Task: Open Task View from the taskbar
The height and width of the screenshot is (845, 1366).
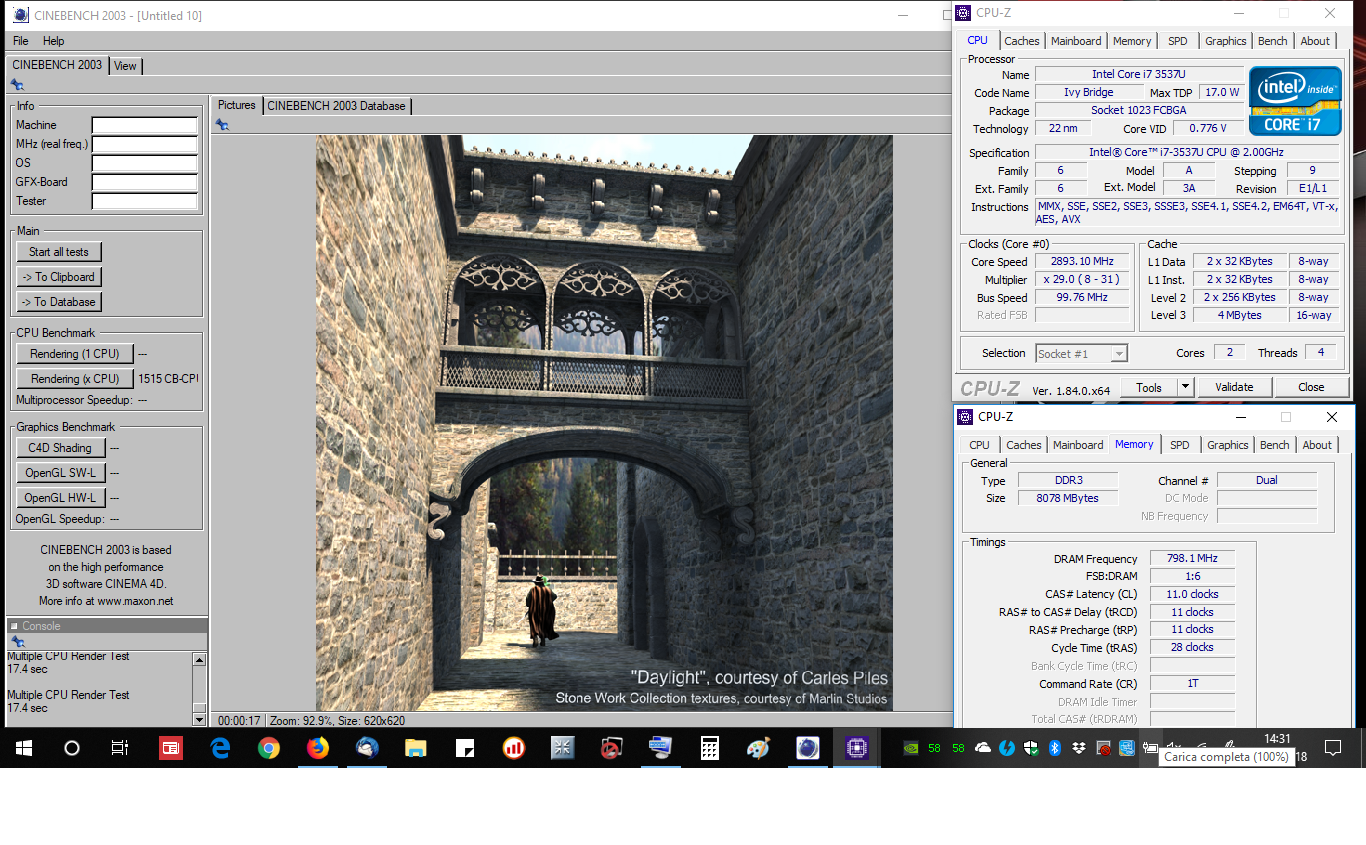Action: pos(120,747)
